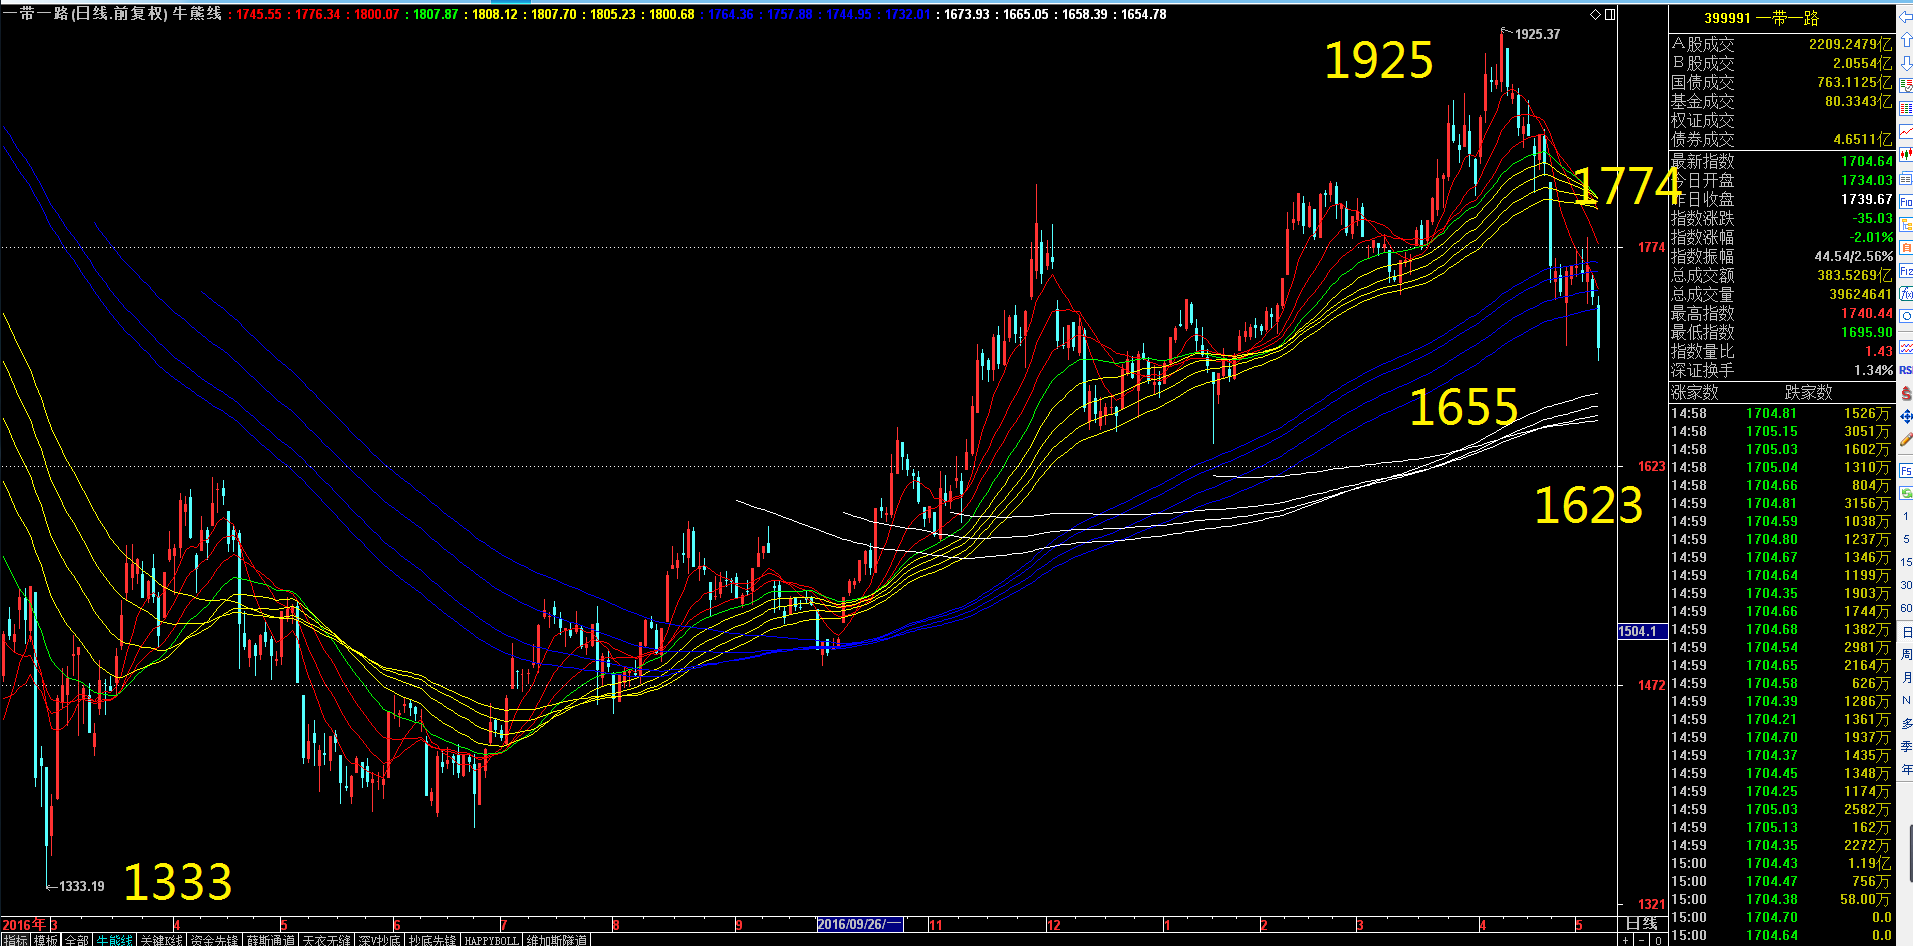Click the 1333.19 low price label

[x=82, y=886]
